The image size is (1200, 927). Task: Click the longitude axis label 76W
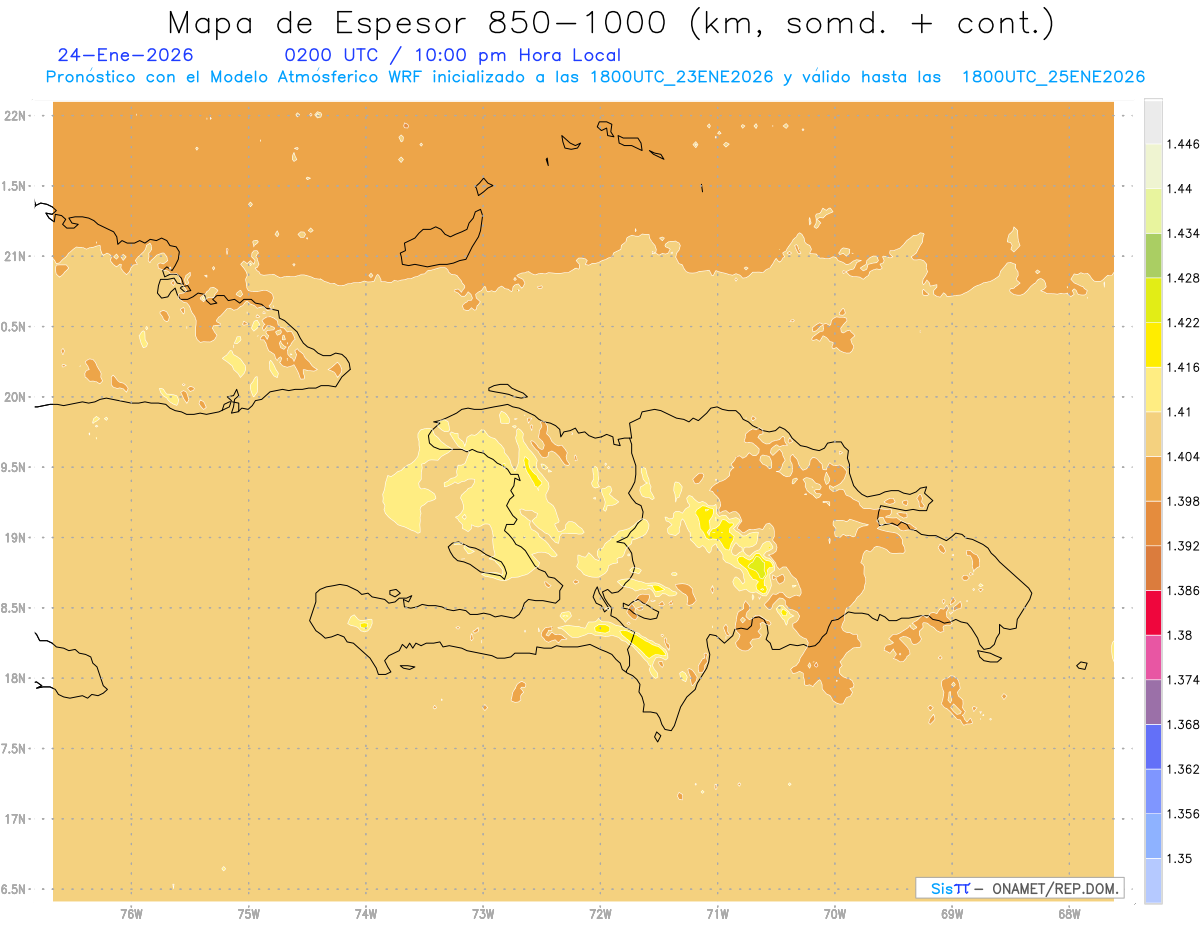[x=131, y=914]
